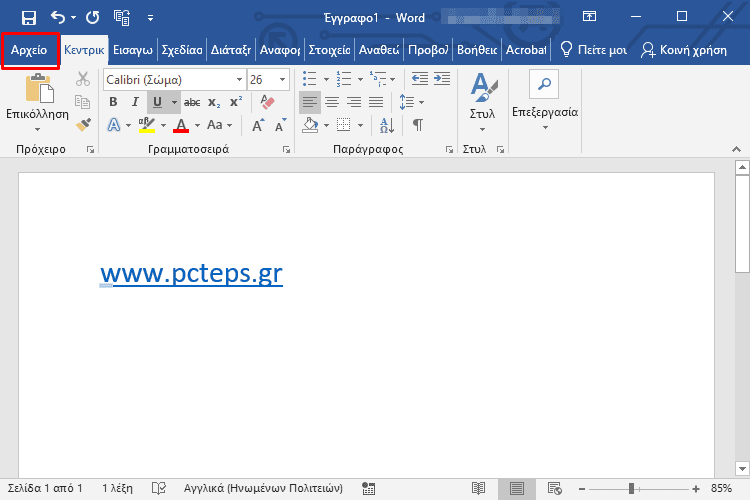Copy selection with the copy icon
The image size is (750, 500).
point(83,102)
